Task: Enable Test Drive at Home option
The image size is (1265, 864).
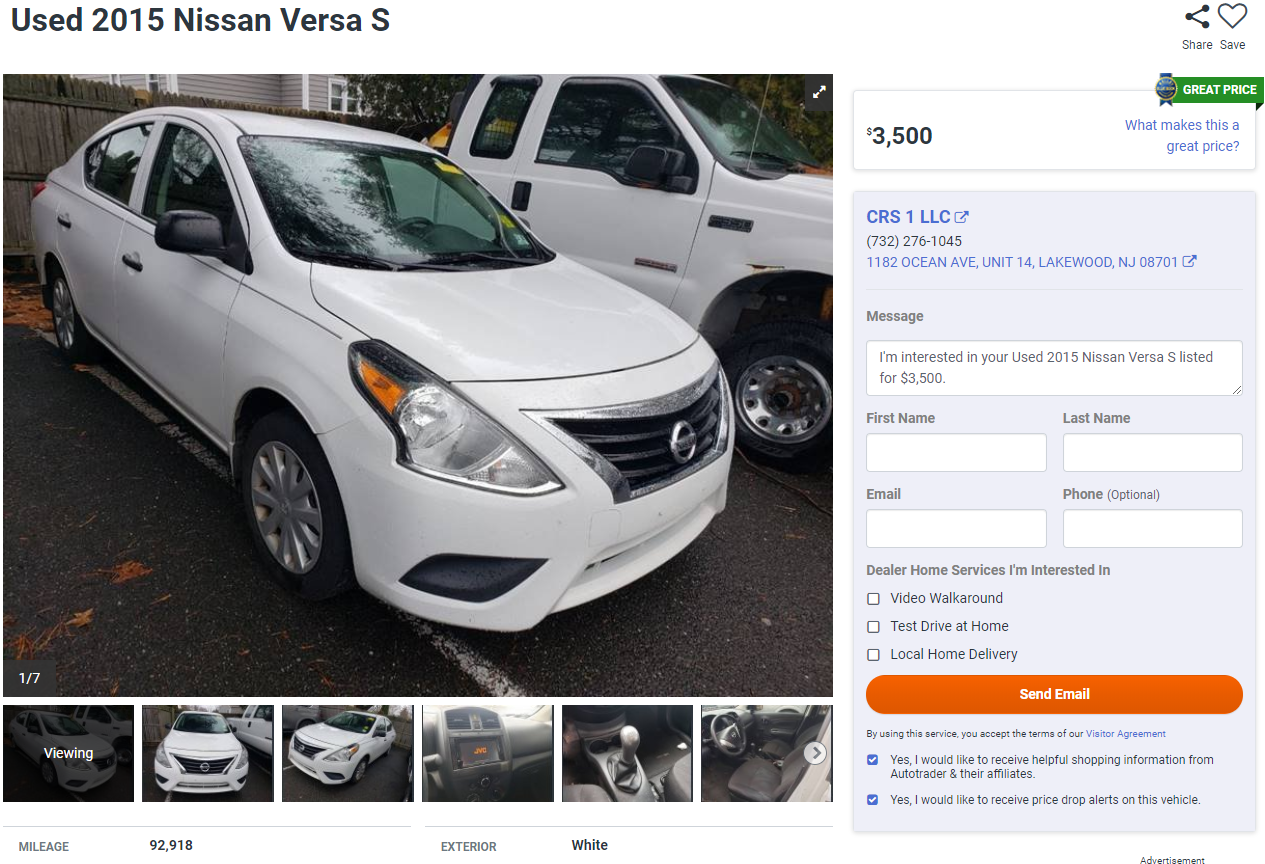Action: coord(873,627)
